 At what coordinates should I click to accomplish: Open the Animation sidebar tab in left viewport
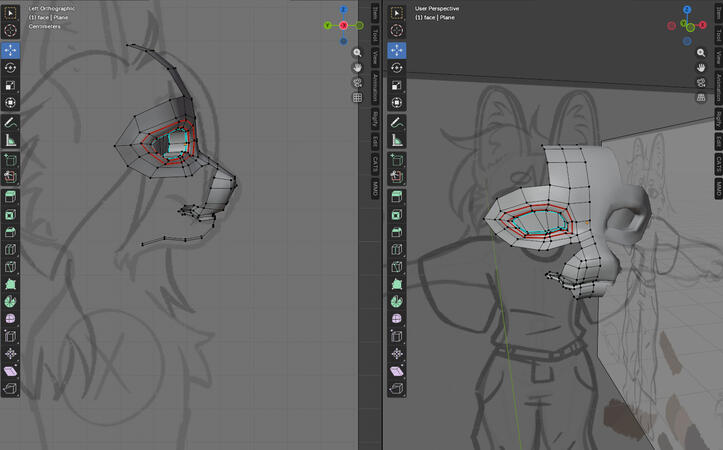click(375, 88)
